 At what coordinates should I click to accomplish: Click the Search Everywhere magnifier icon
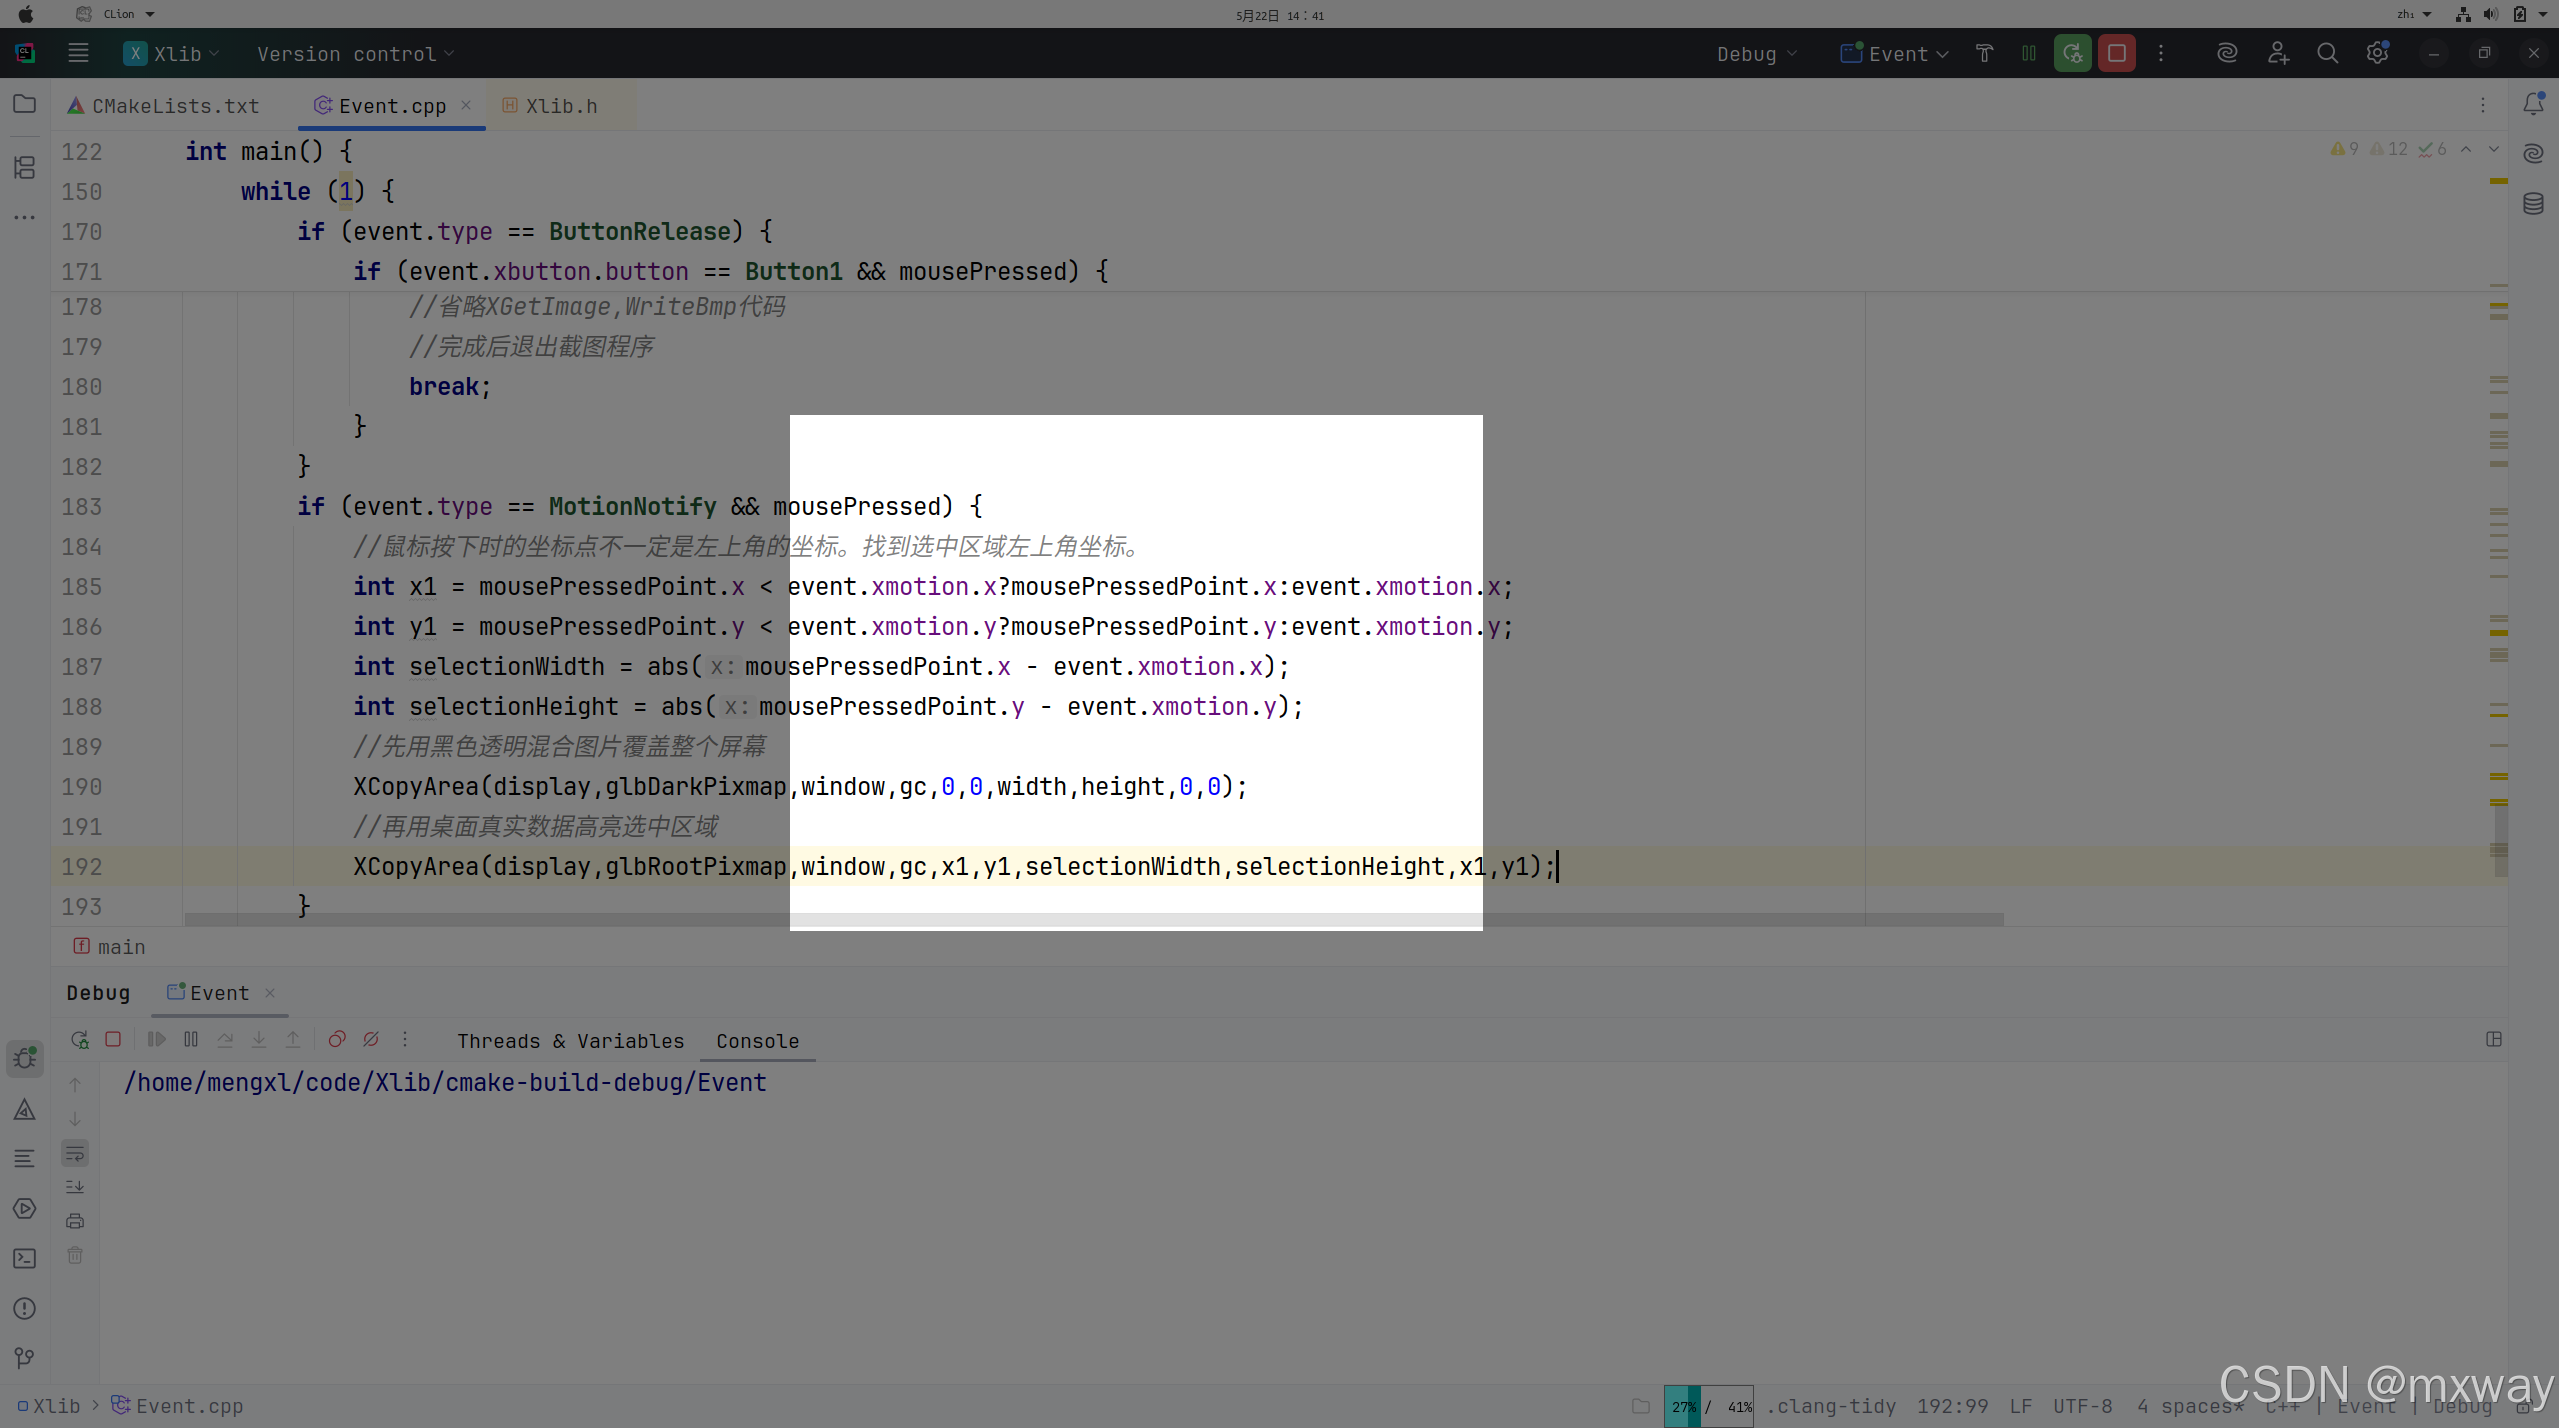click(2327, 53)
